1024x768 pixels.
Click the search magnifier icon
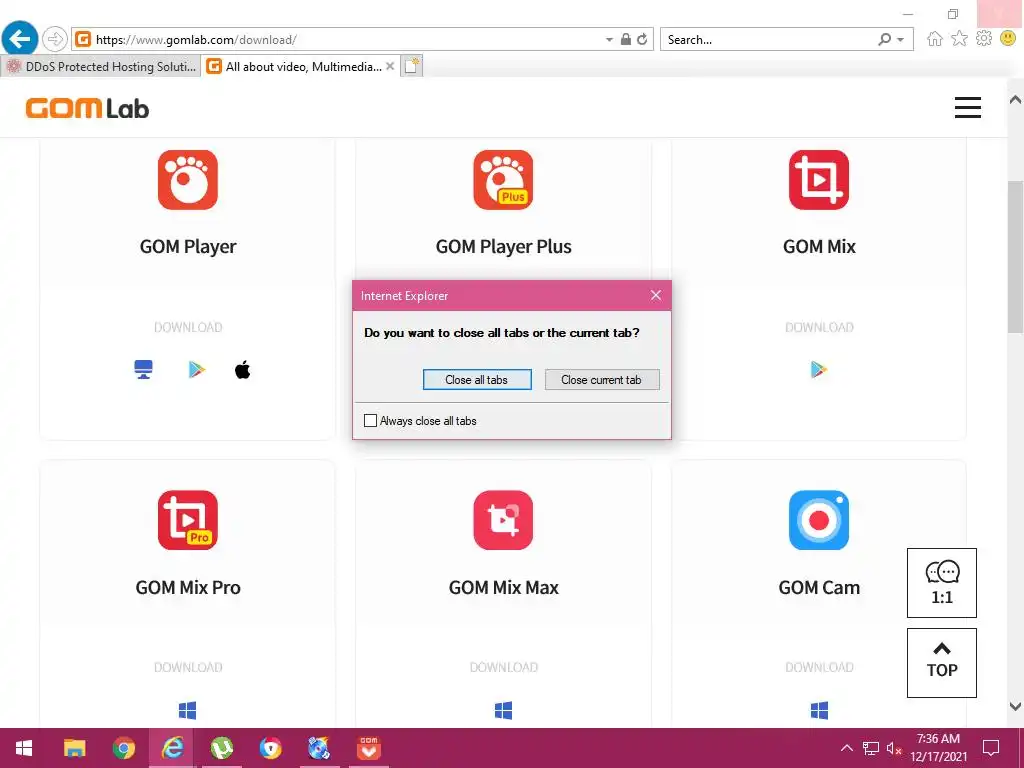884,39
